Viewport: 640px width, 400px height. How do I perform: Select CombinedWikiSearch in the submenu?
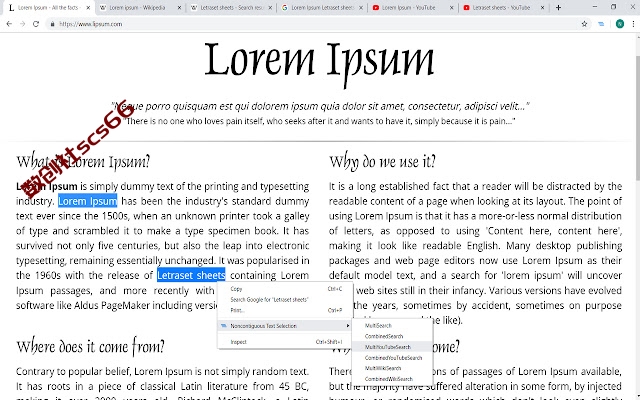click(x=392, y=379)
